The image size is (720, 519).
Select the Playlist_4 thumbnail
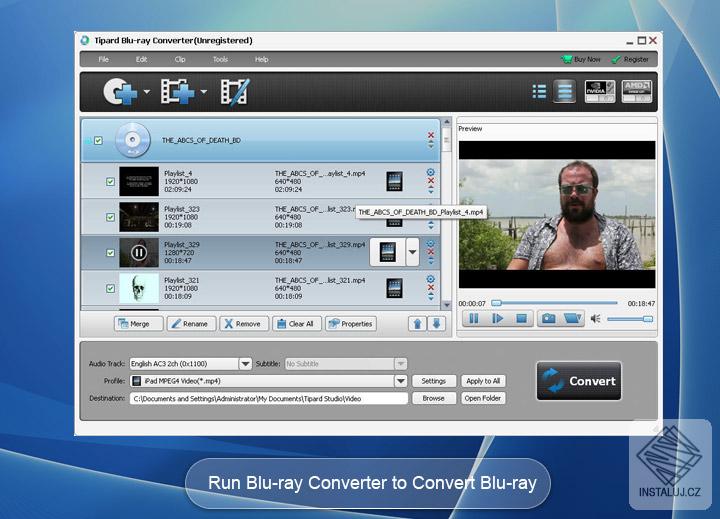139,181
